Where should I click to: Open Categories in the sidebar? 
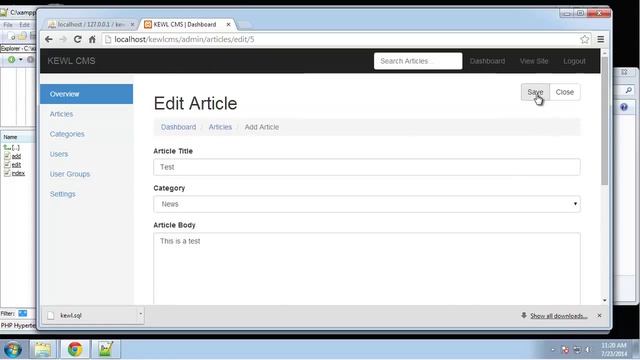(x=67, y=134)
